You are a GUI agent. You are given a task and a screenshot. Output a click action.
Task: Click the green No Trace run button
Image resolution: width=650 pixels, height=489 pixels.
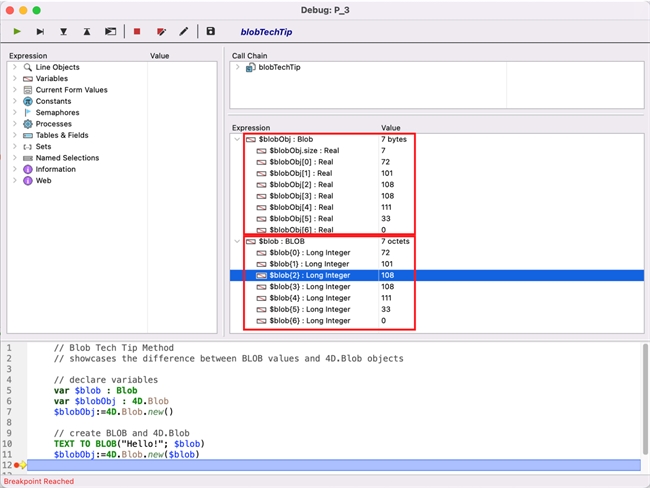click(x=17, y=32)
